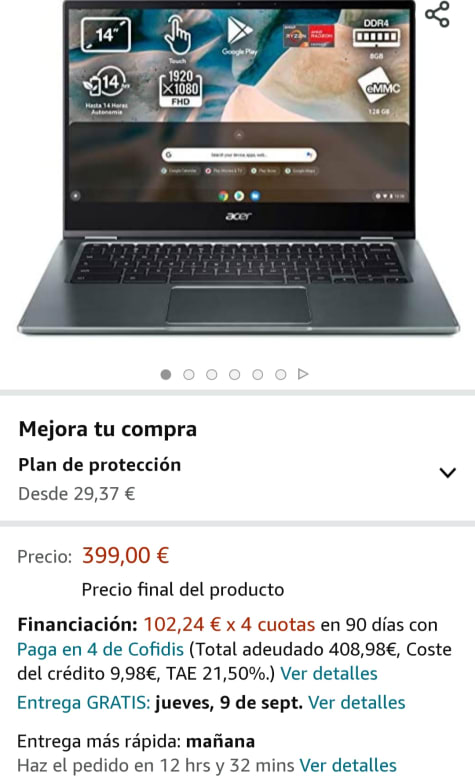The height and width of the screenshot is (778, 475).
Task: Open Ver detalles after 12 hrs y 32 mins
Action: tap(347, 765)
